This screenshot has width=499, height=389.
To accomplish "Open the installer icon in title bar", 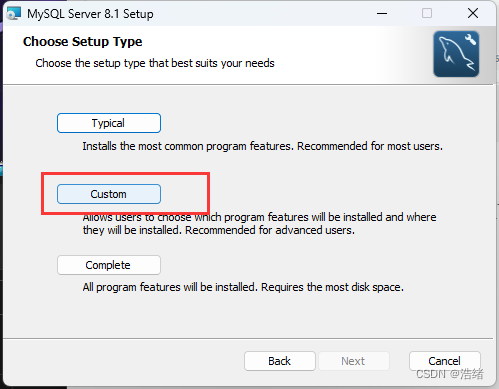I will [x=14, y=14].
